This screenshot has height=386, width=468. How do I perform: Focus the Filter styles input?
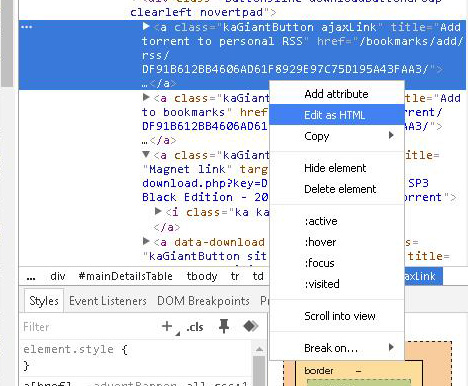tap(88, 327)
